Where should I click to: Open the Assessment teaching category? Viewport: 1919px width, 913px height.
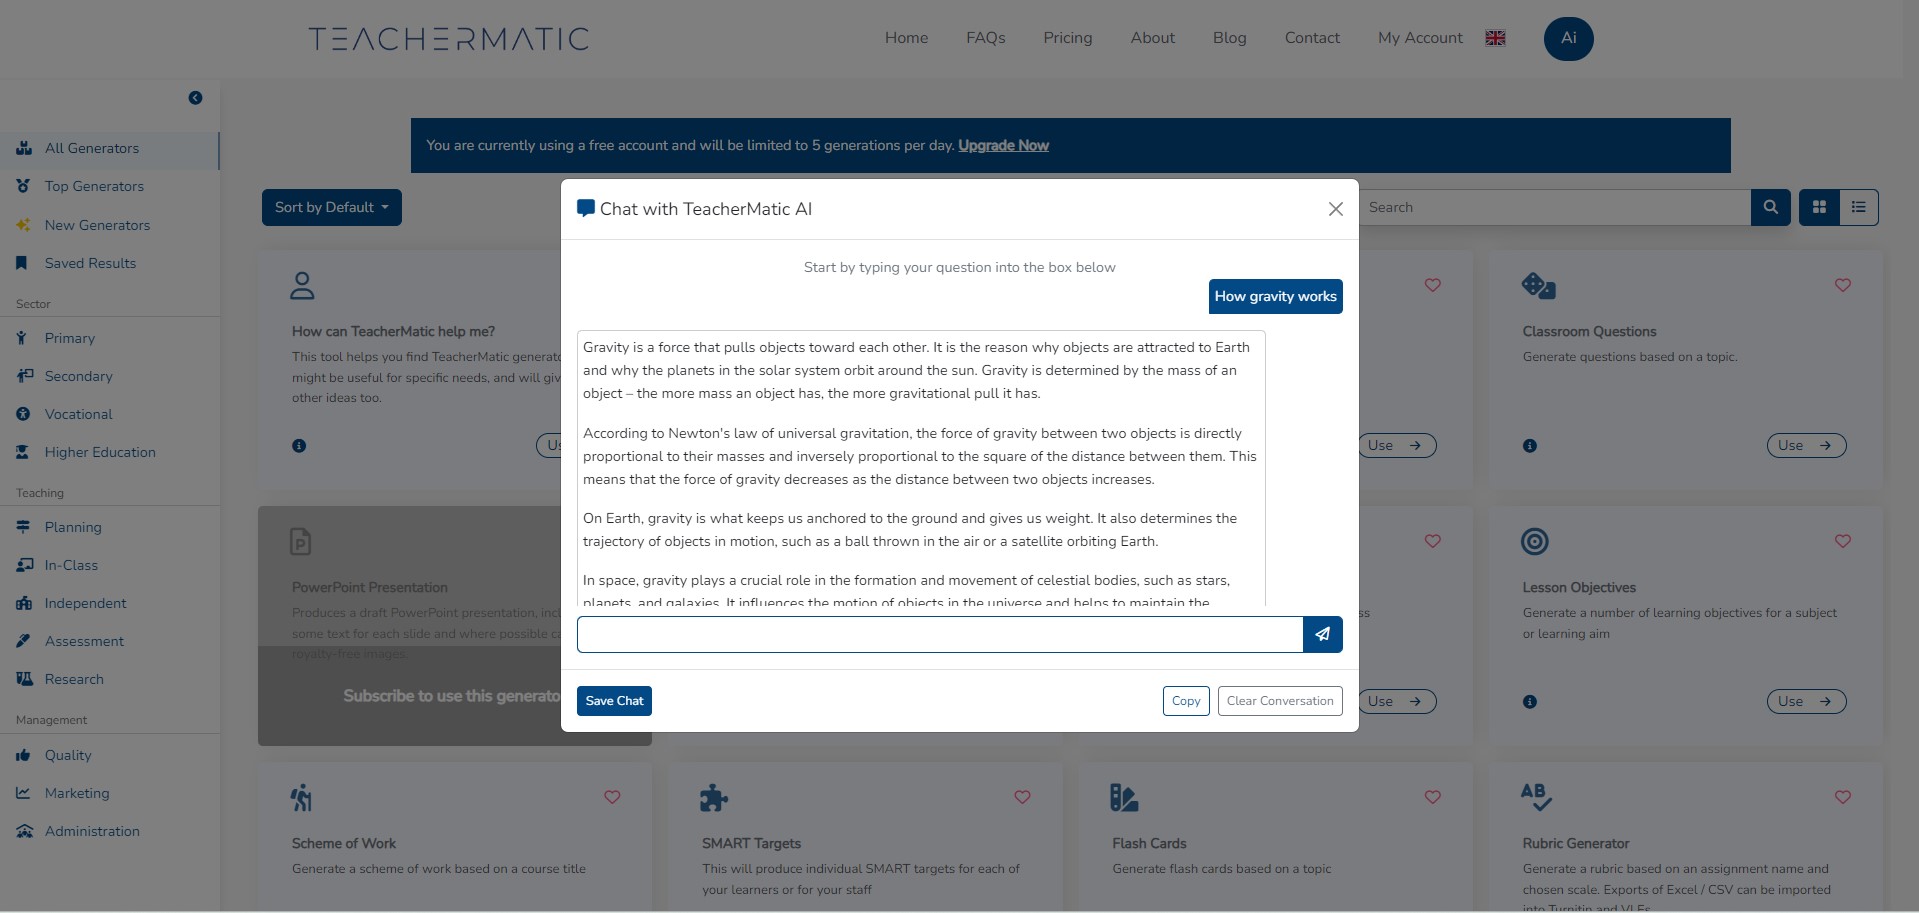(109, 641)
